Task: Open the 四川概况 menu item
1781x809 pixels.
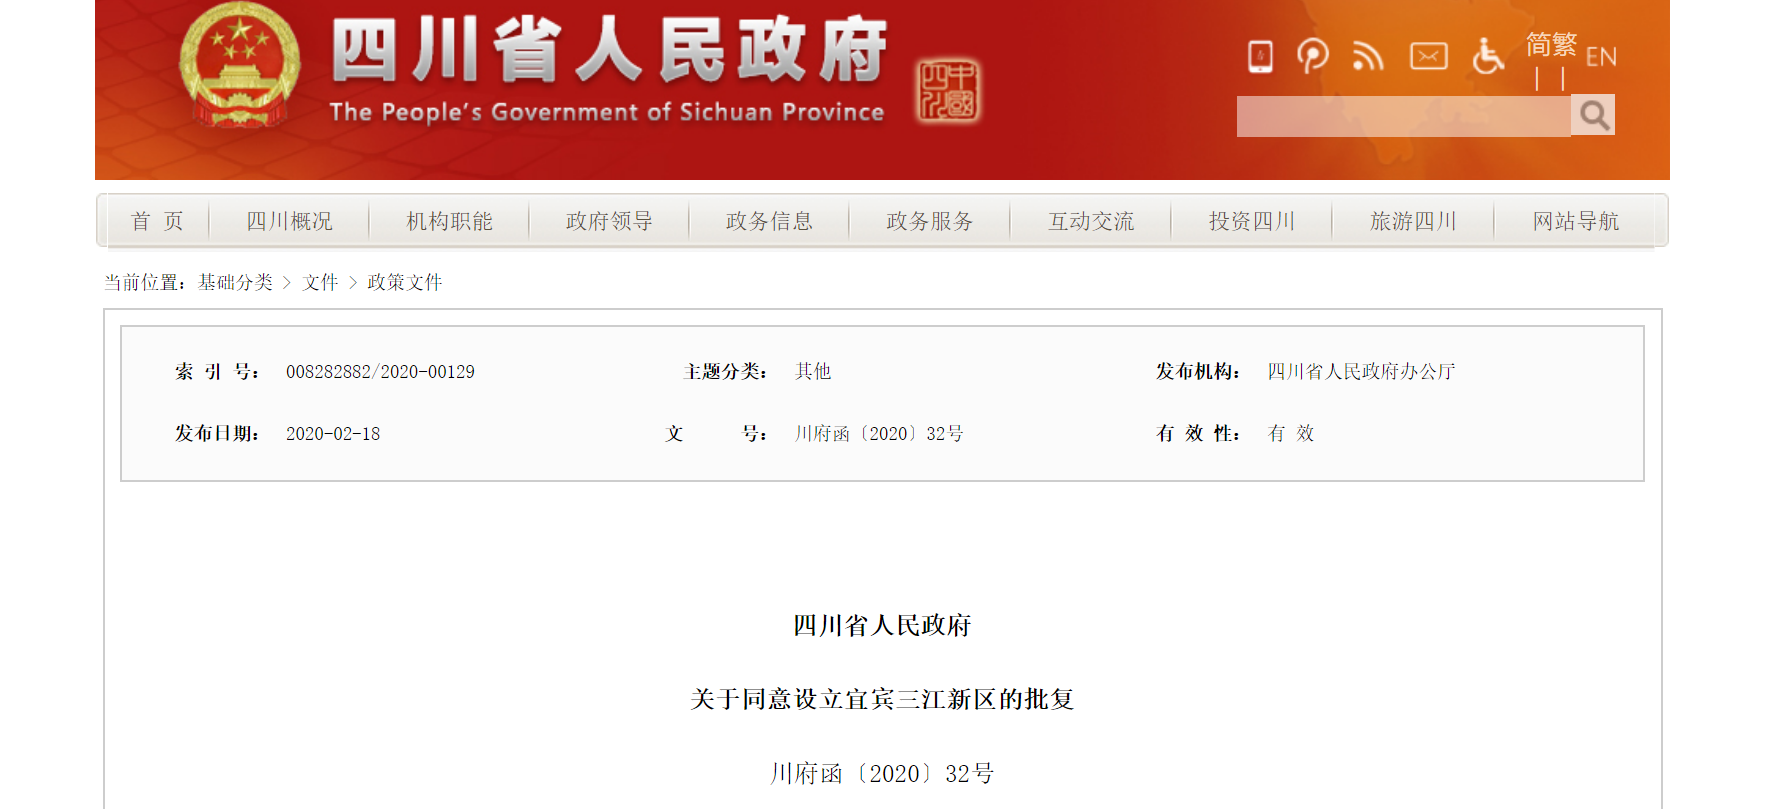Action: [289, 221]
